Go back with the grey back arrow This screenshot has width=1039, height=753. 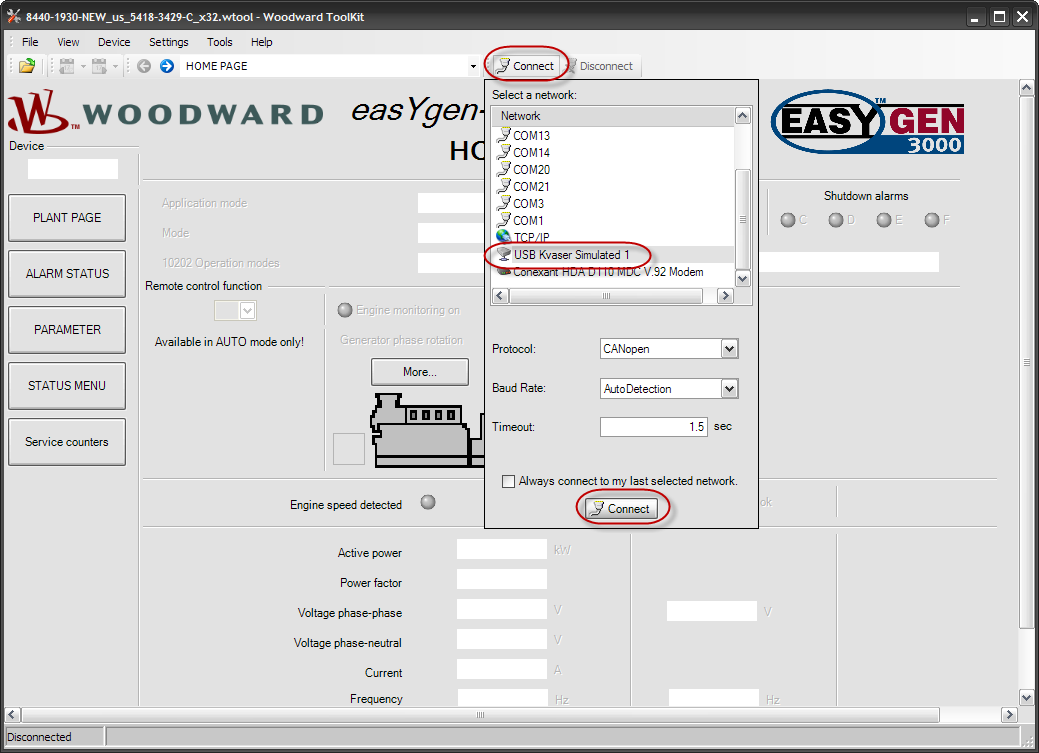[x=144, y=66]
